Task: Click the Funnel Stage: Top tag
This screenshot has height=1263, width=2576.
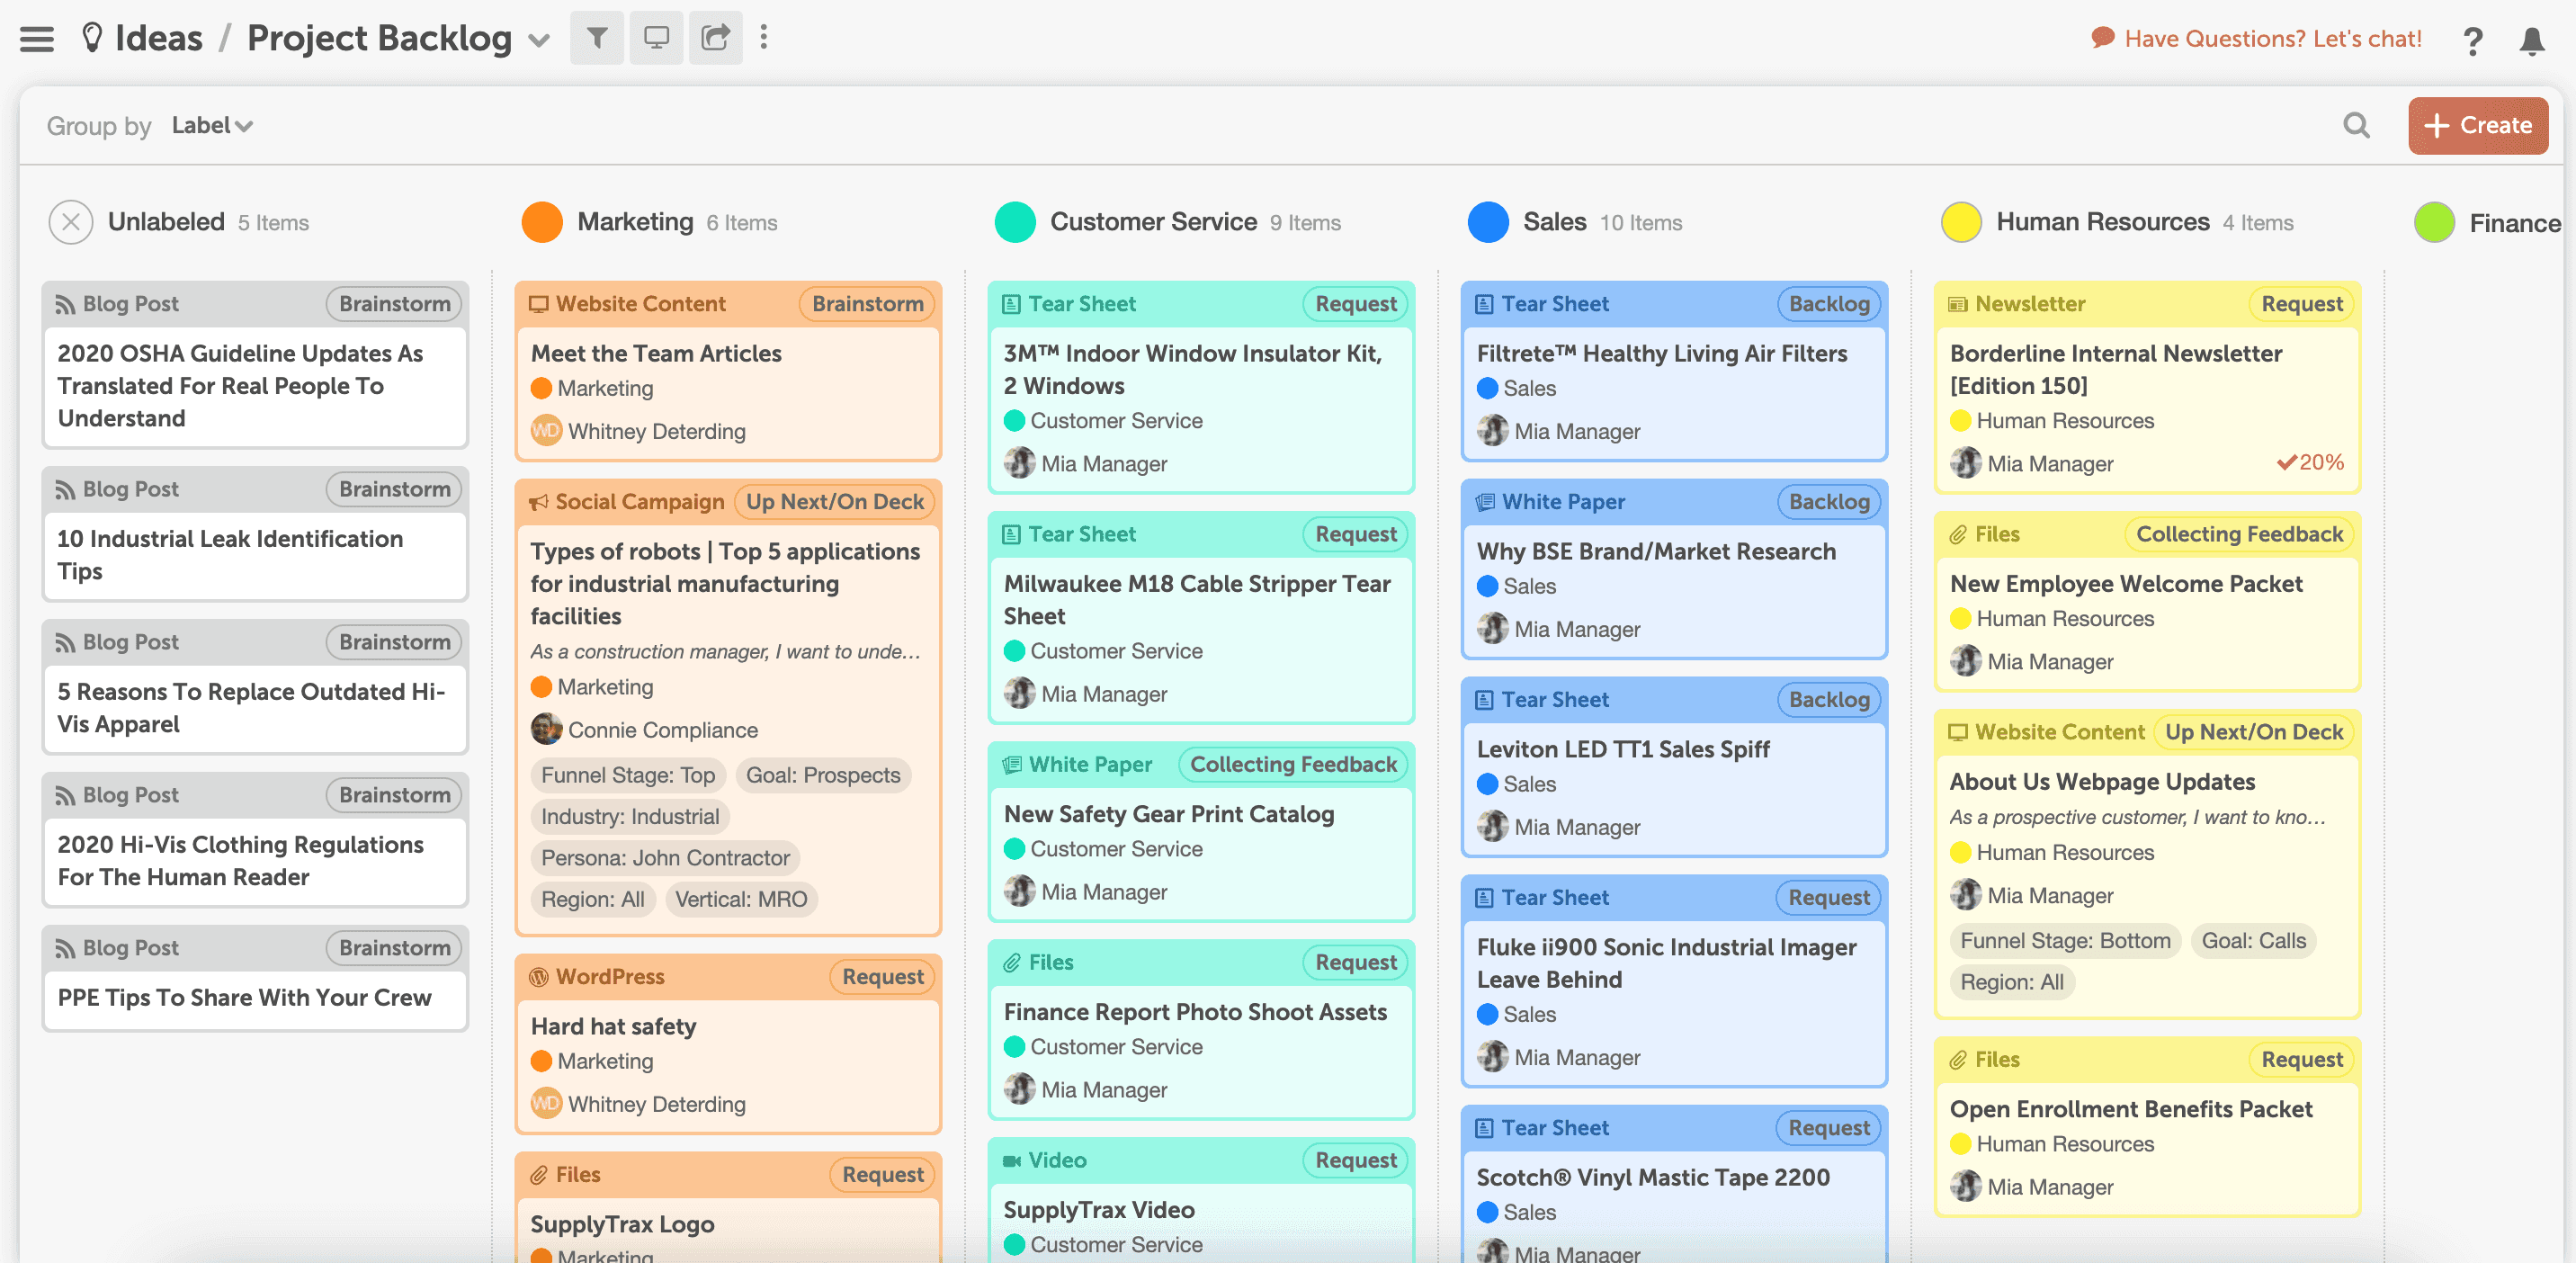Action: click(628, 775)
